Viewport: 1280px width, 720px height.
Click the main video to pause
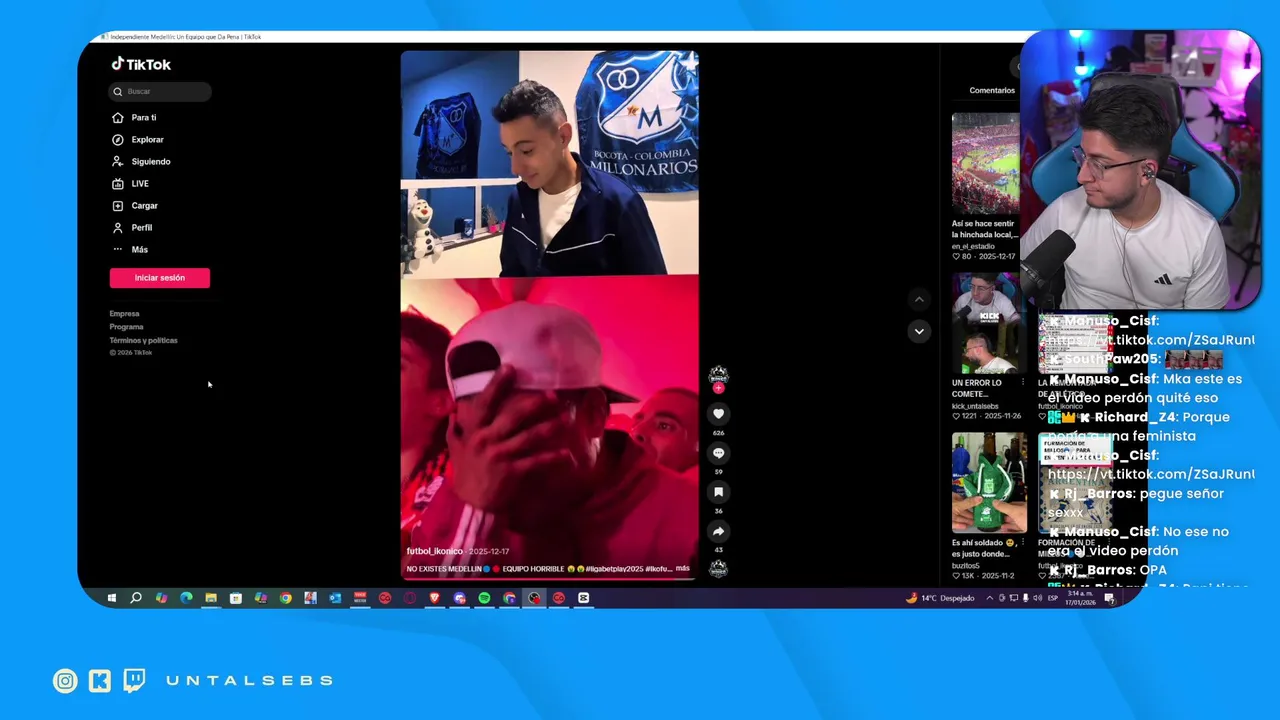point(549,315)
